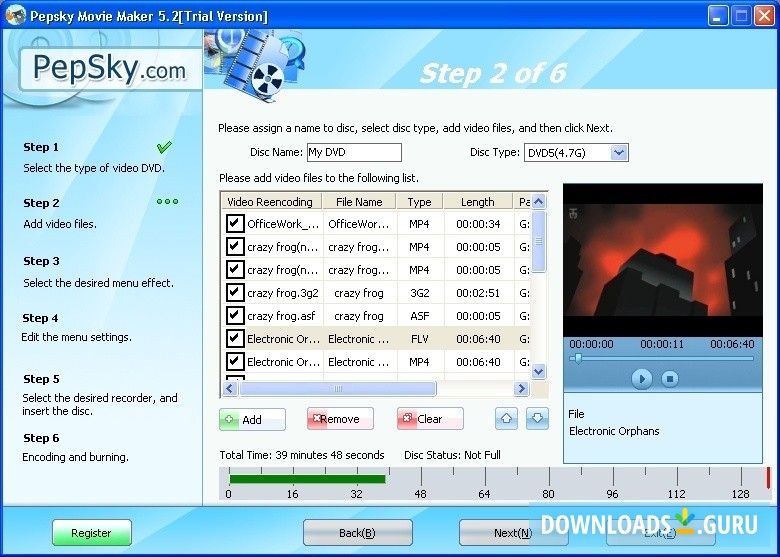
Task: Toggle checkbox for Electronic Or... MP4 row
Action: click(235, 361)
